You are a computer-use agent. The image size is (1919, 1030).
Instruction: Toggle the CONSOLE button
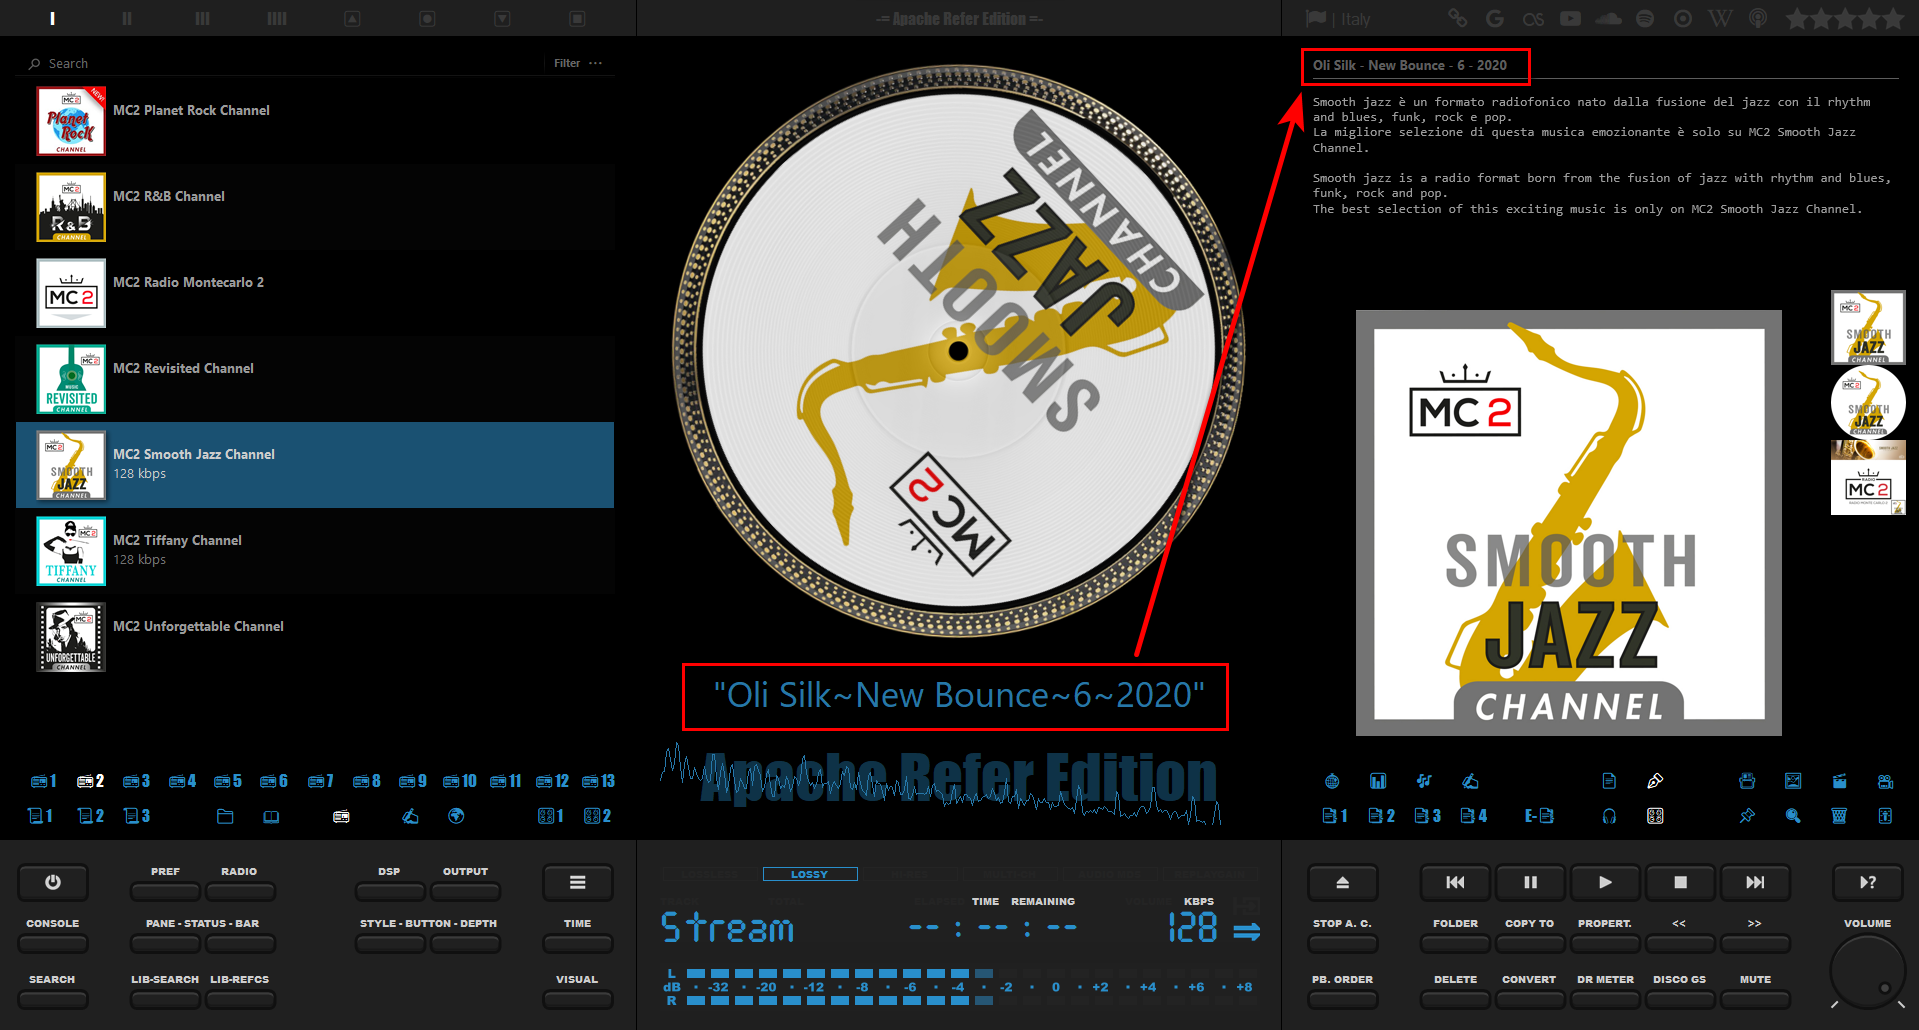click(53, 943)
